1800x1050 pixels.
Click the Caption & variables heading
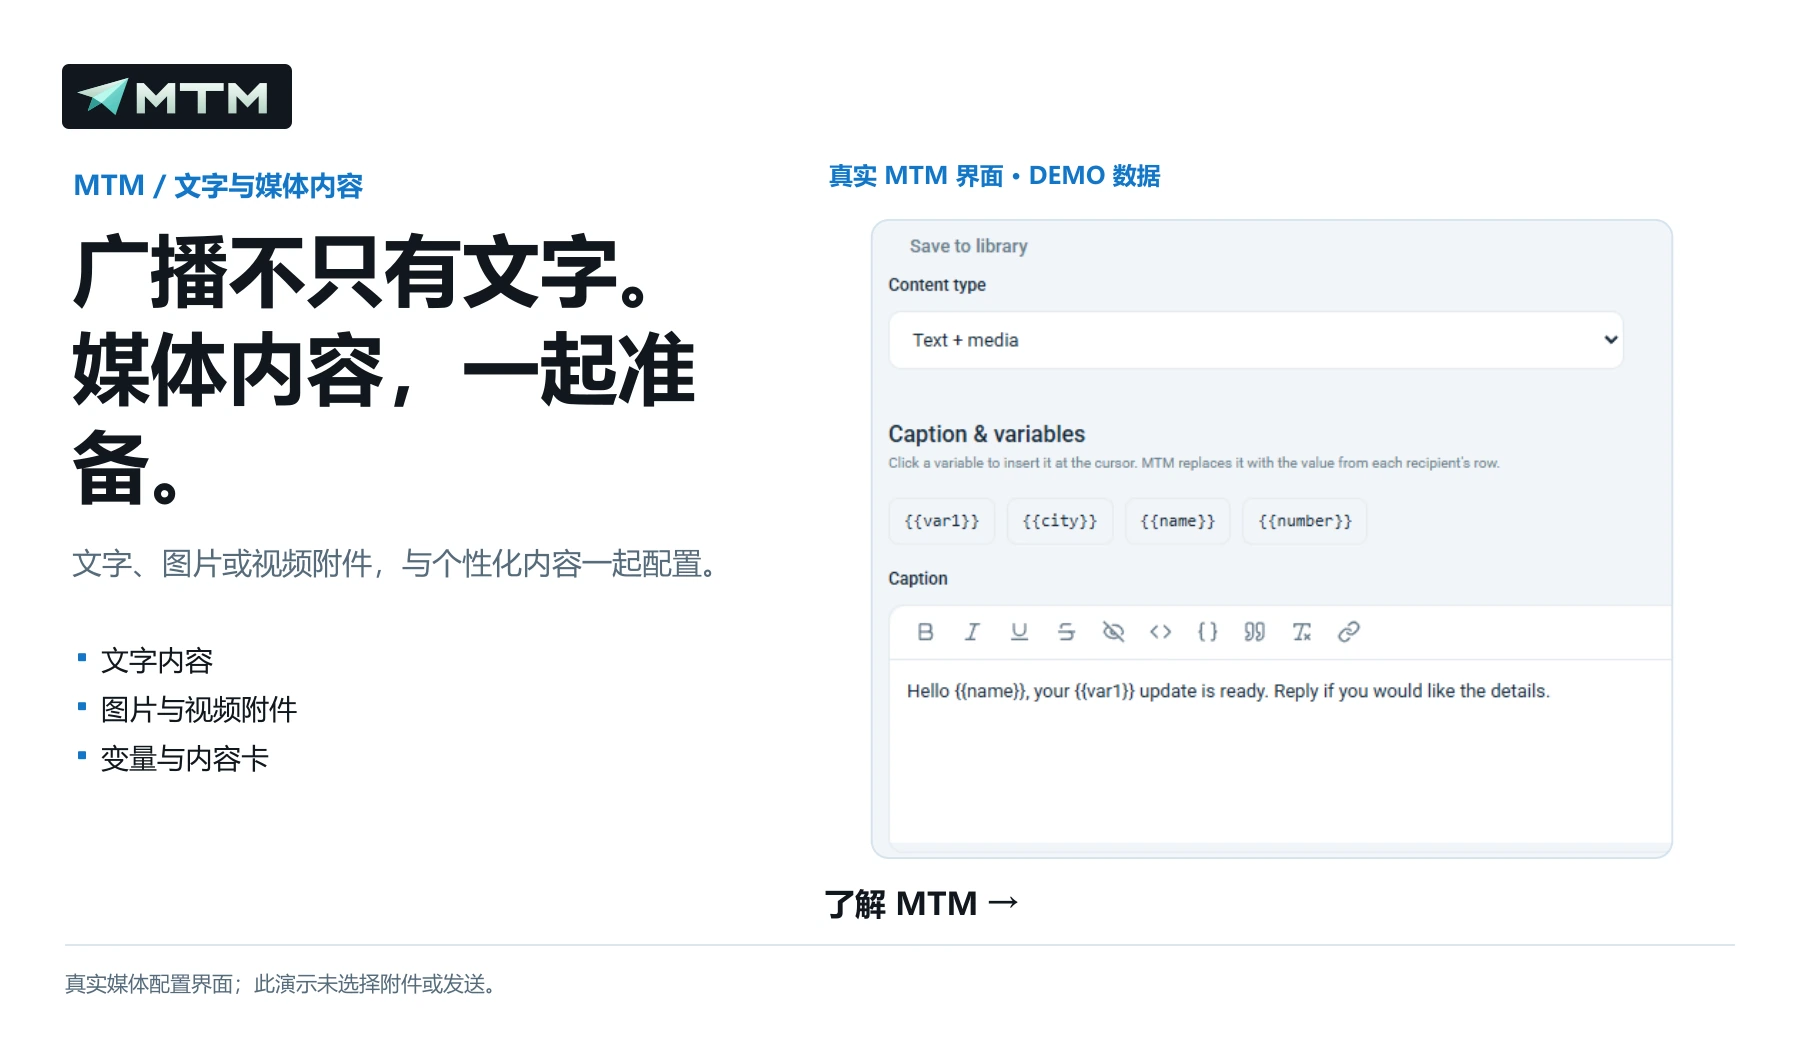coord(987,434)
